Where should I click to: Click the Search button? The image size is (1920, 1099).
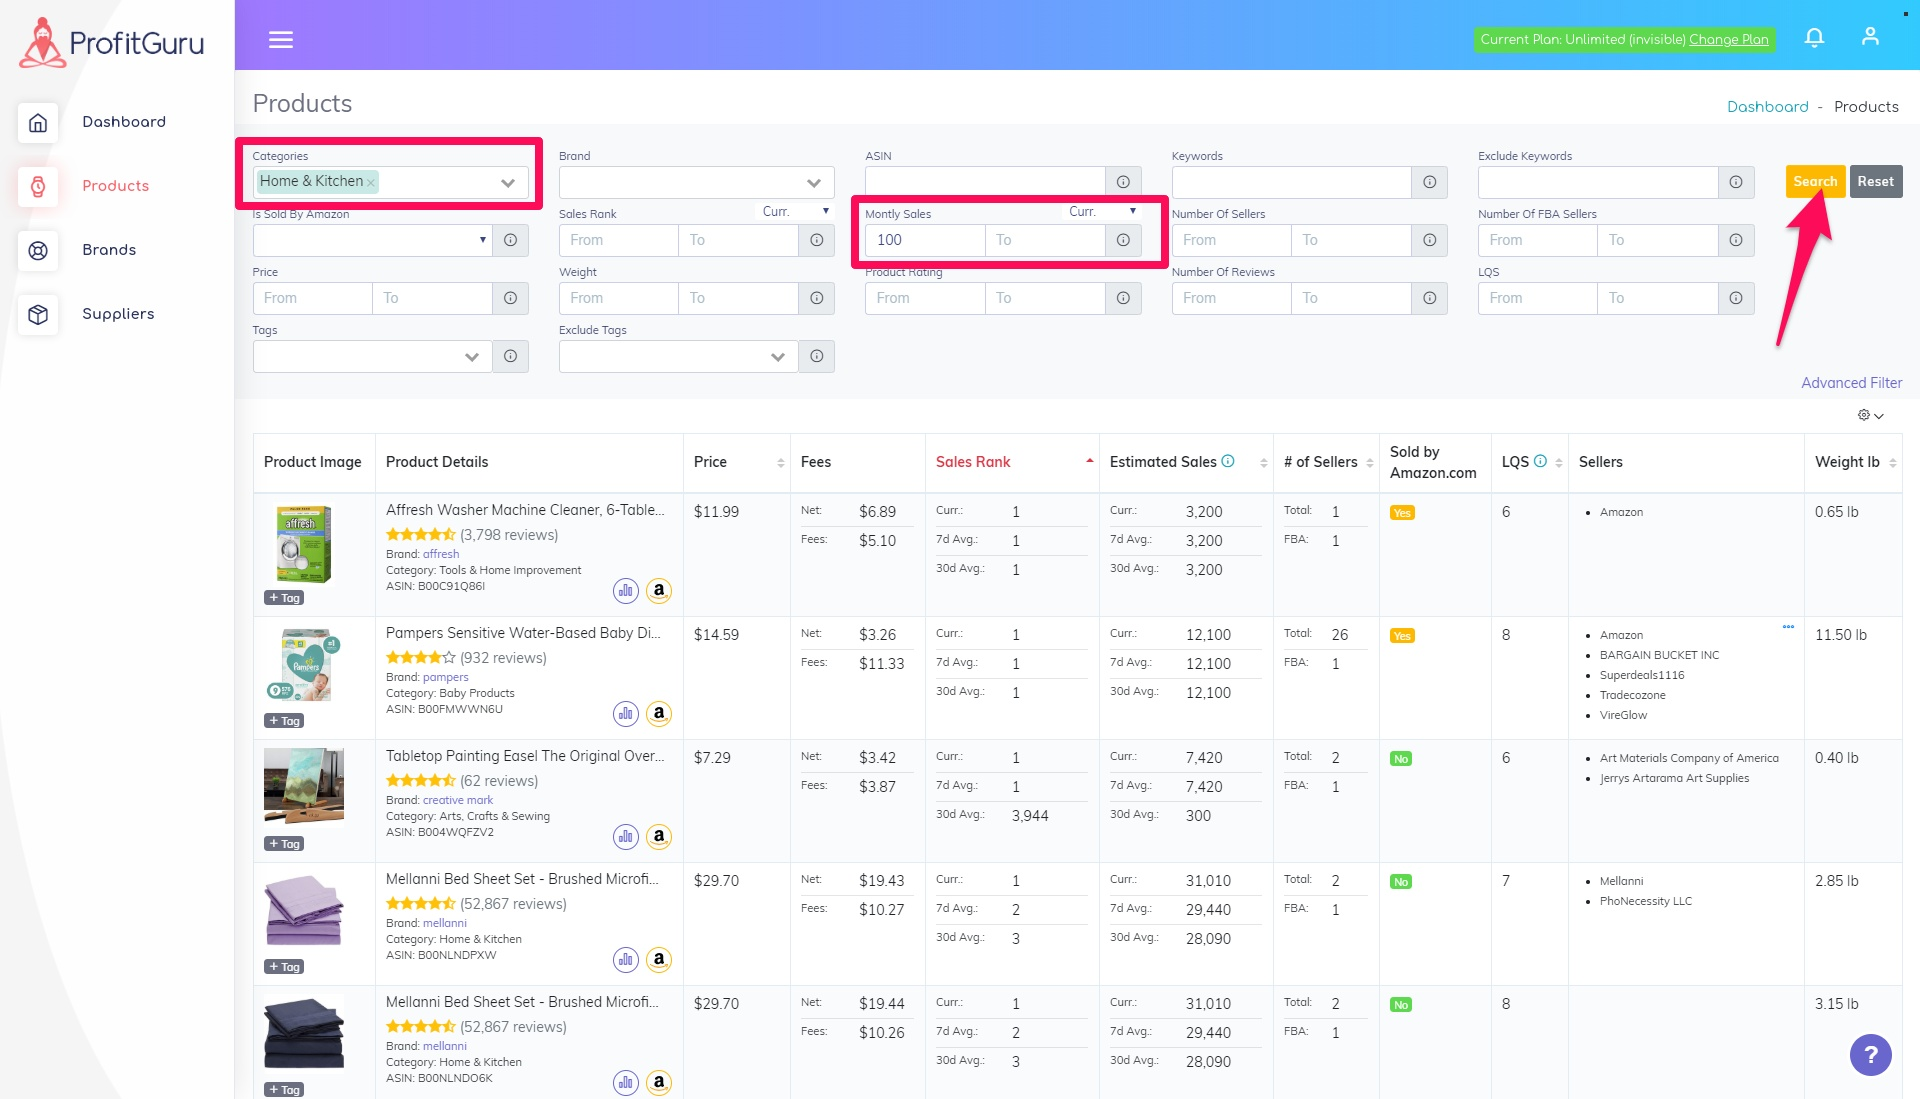click(x=1815, y=181)
